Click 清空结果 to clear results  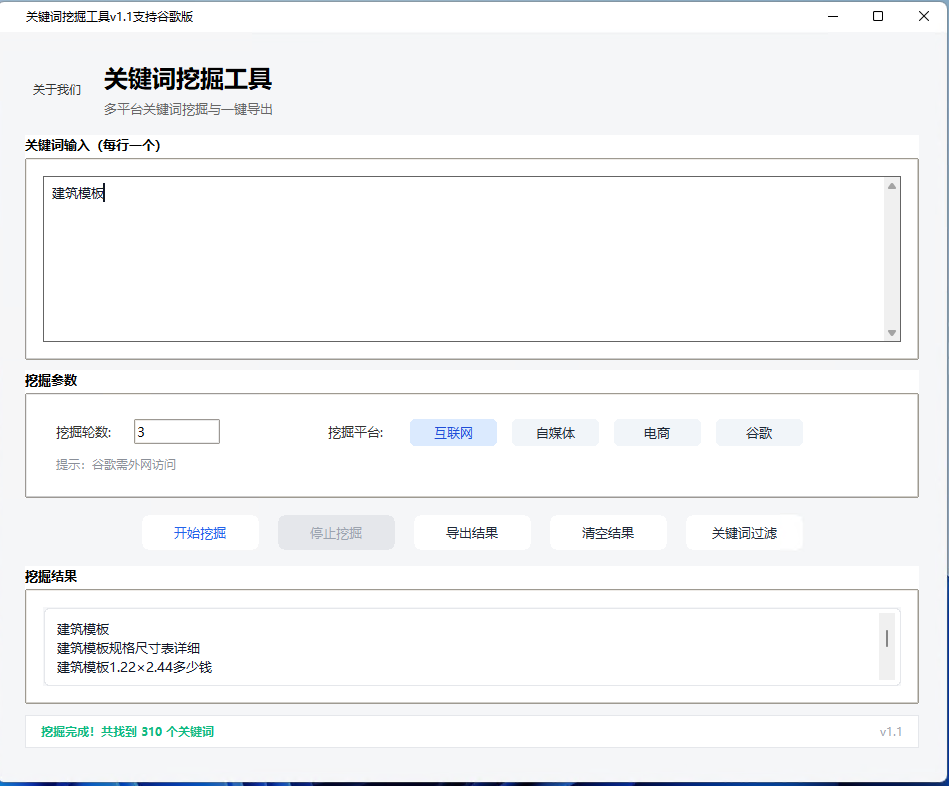click(x=608, y=533)
